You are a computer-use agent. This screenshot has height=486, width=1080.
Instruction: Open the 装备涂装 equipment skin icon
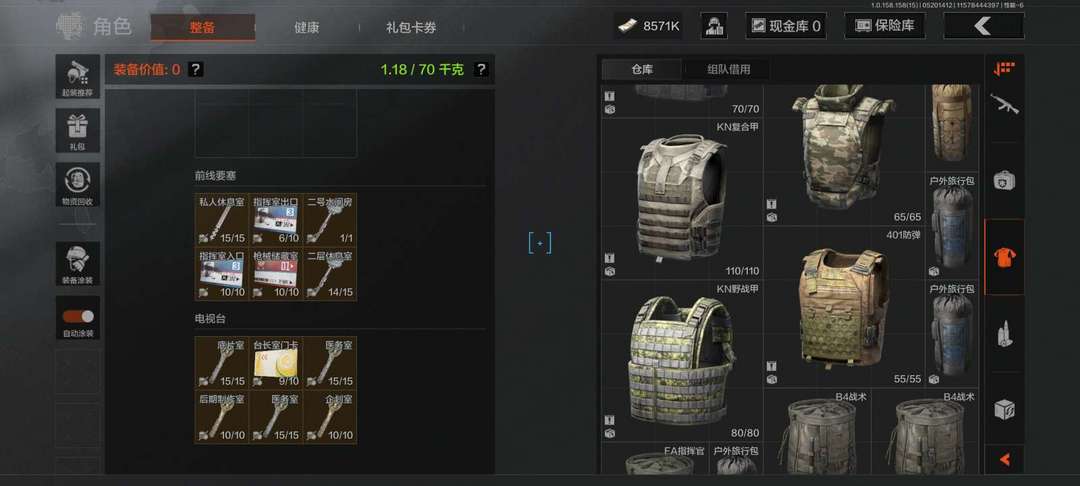tap(78, 264)
